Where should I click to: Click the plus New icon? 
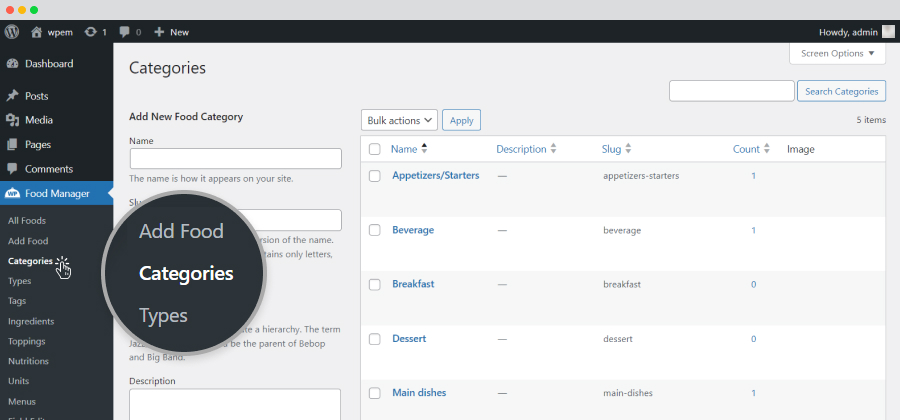160,32
